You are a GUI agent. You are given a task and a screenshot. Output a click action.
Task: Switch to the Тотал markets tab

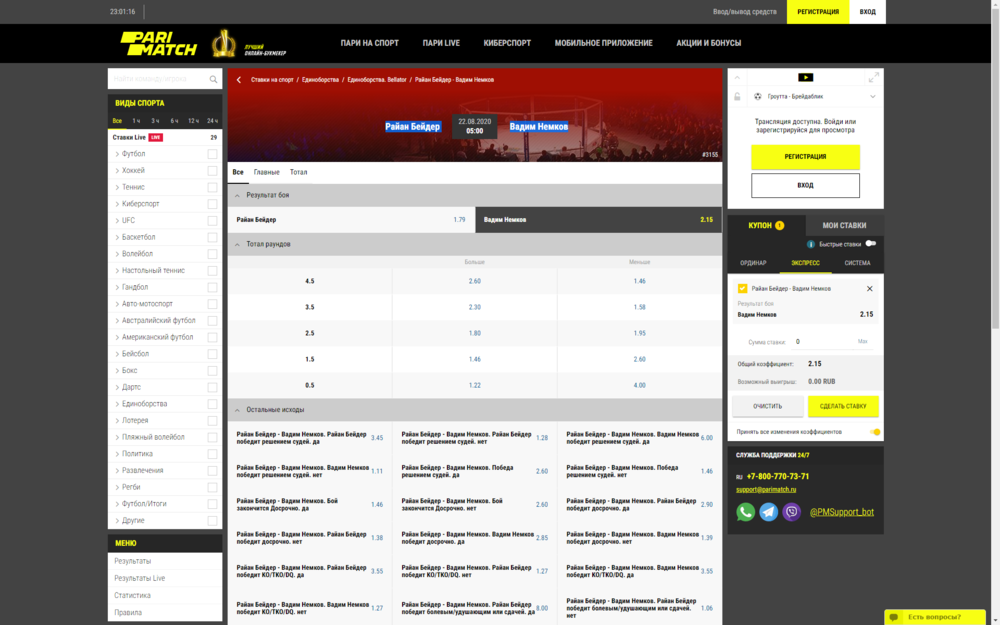298,172
